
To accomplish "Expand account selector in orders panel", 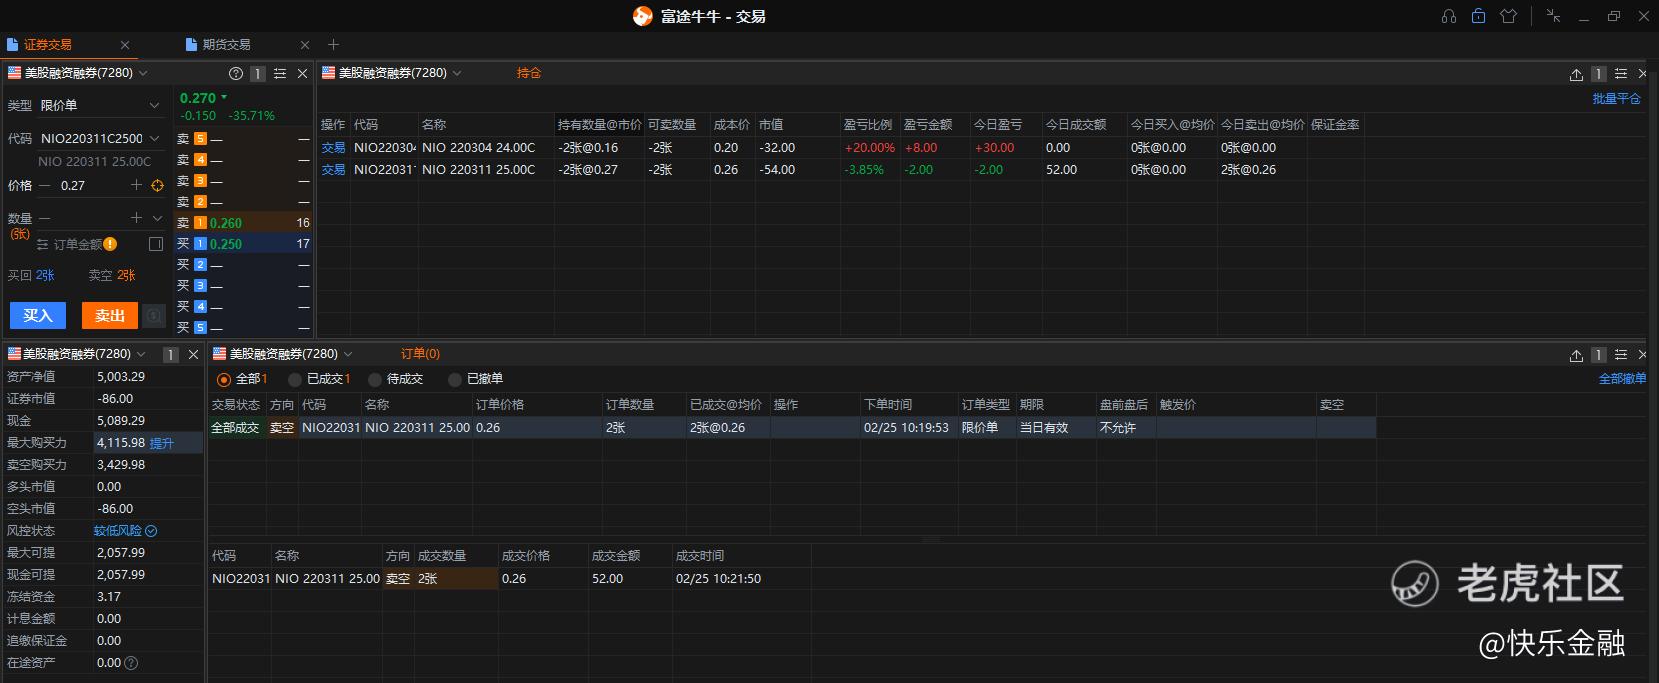I will tap(348, 354).
